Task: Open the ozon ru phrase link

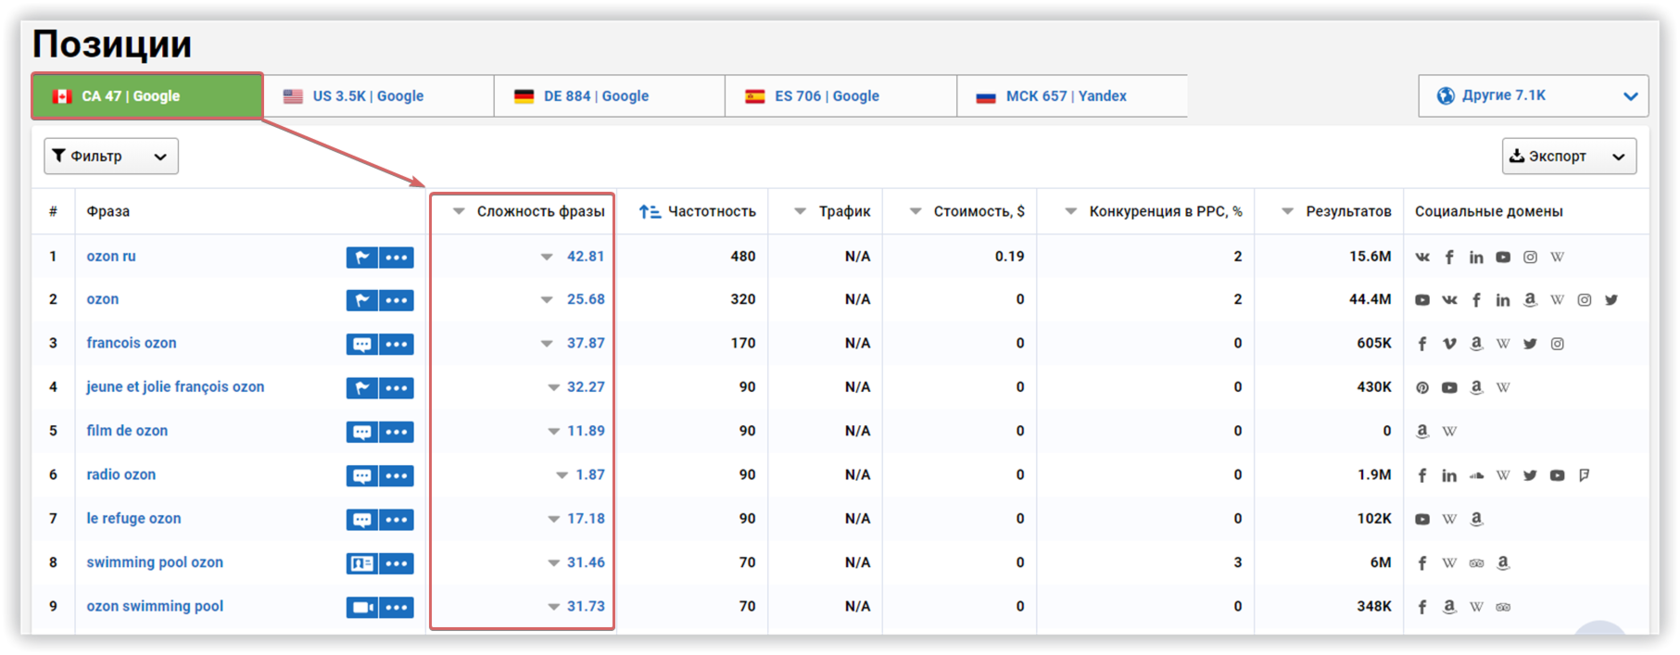Action: point(111,256)
